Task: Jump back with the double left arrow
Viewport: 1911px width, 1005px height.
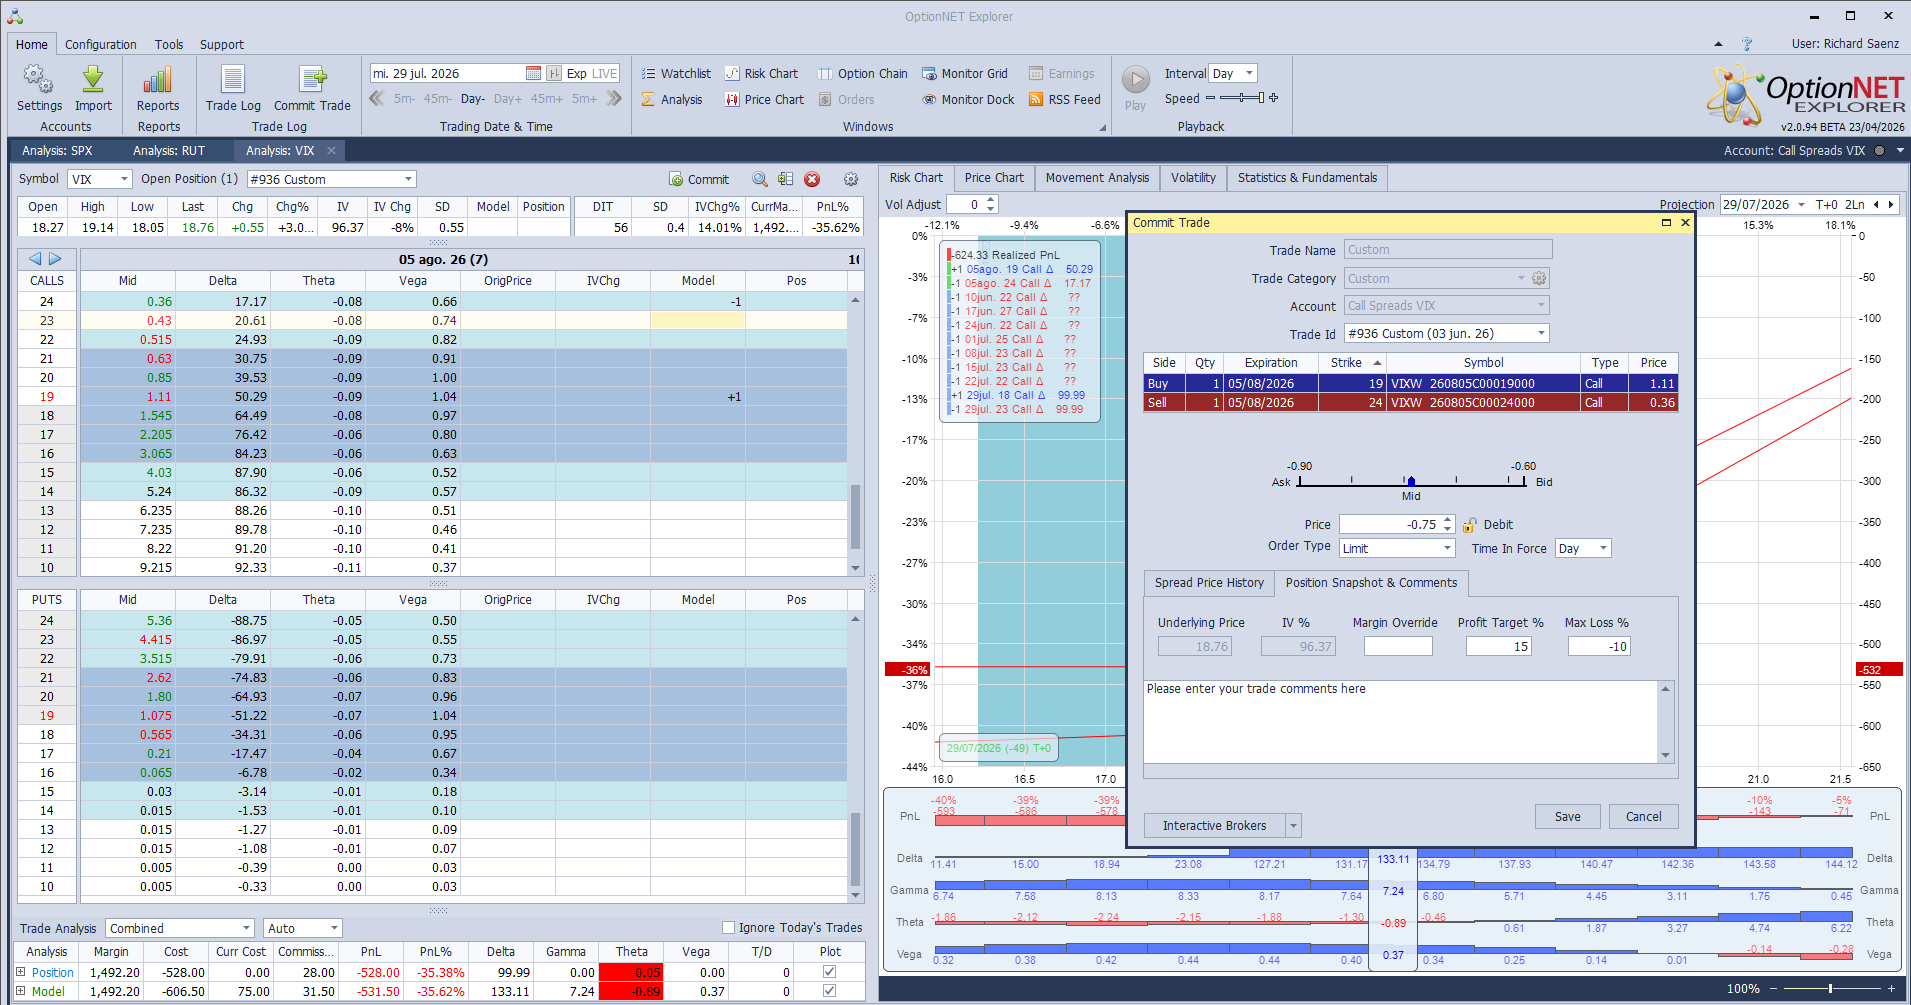Action: coord(377,98)
